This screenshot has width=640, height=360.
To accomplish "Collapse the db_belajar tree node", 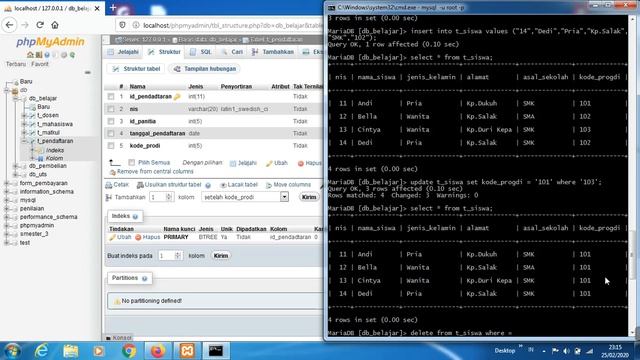I will pos(15,98).
